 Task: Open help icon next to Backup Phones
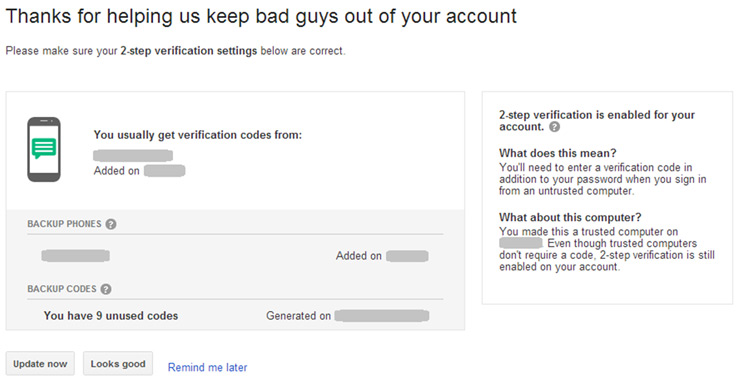(x=111, y=224)
